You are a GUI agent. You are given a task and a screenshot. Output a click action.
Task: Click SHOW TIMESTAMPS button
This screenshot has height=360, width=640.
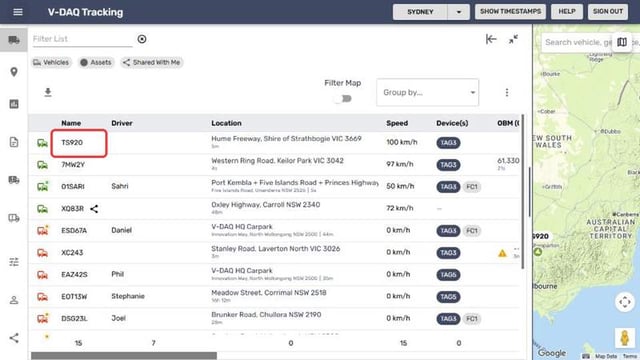click(510, 12)
